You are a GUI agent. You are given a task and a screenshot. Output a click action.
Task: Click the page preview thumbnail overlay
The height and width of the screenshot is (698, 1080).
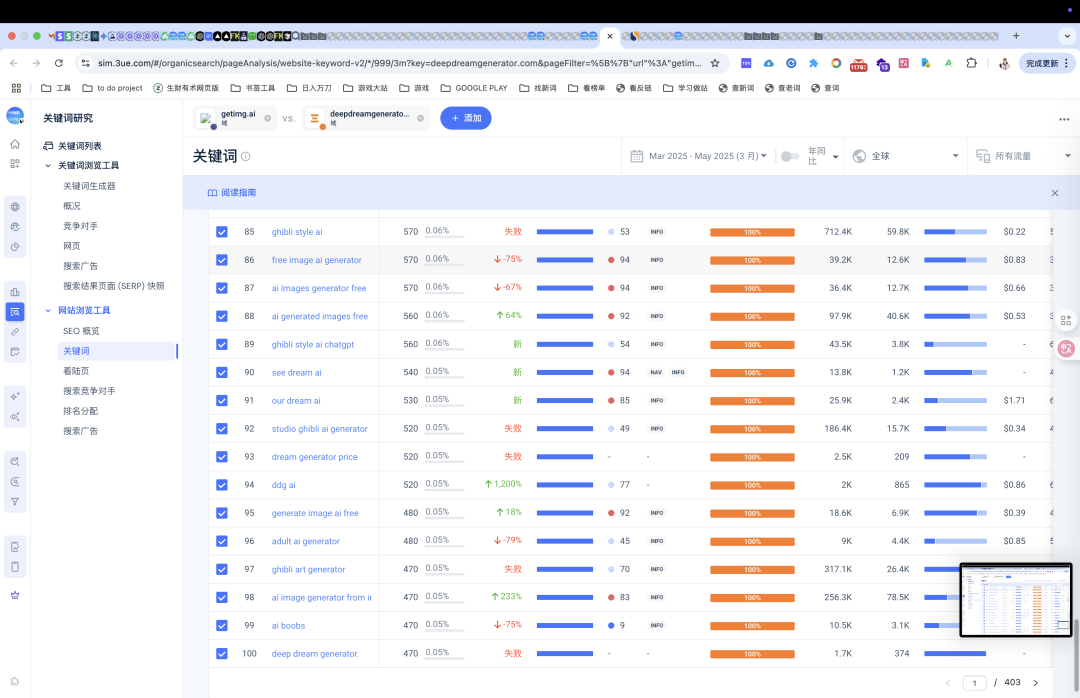pyautogui.click(x=1016, y=600)
